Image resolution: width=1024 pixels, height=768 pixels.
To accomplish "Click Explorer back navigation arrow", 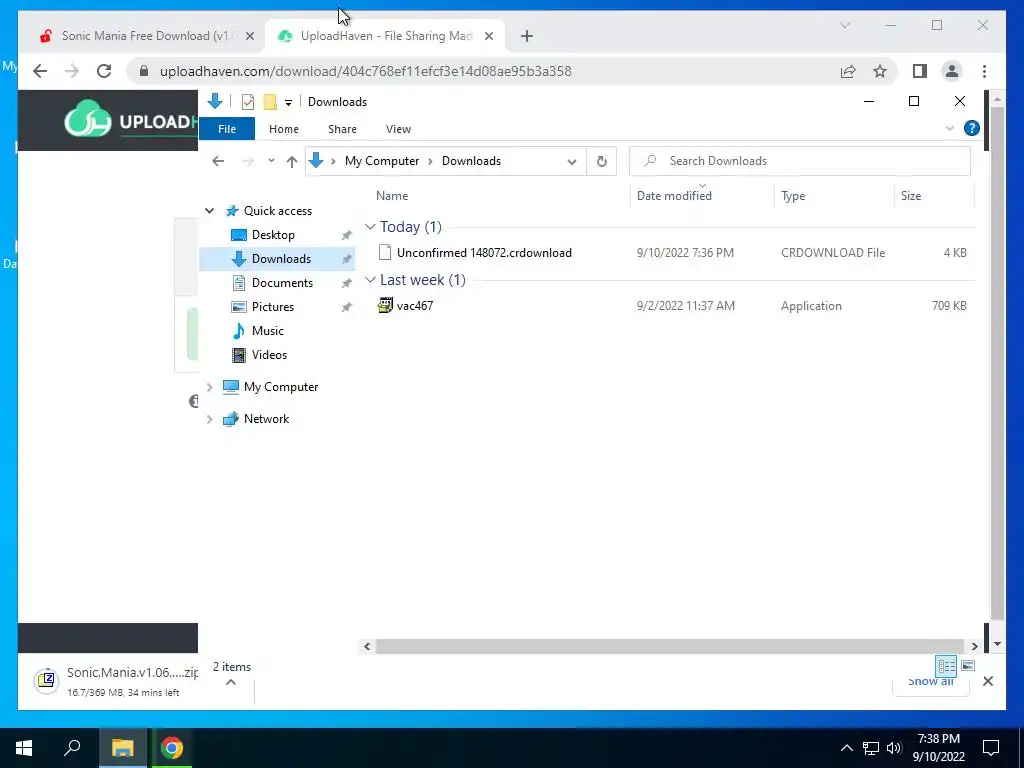I will pos(218,161).
